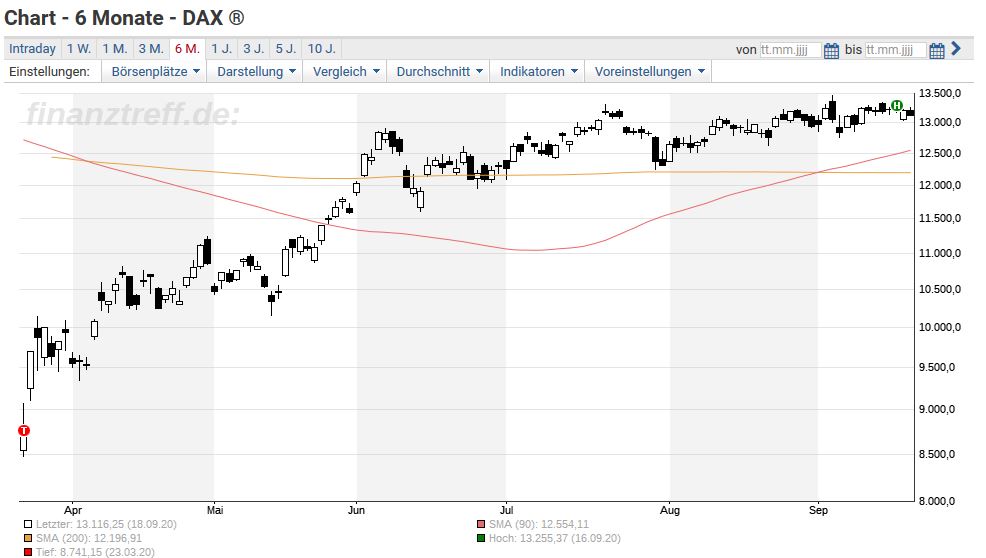Click the 'Chart - 6 Monate - DAX' heading
The image size is (986, 558).
[124, 18]
